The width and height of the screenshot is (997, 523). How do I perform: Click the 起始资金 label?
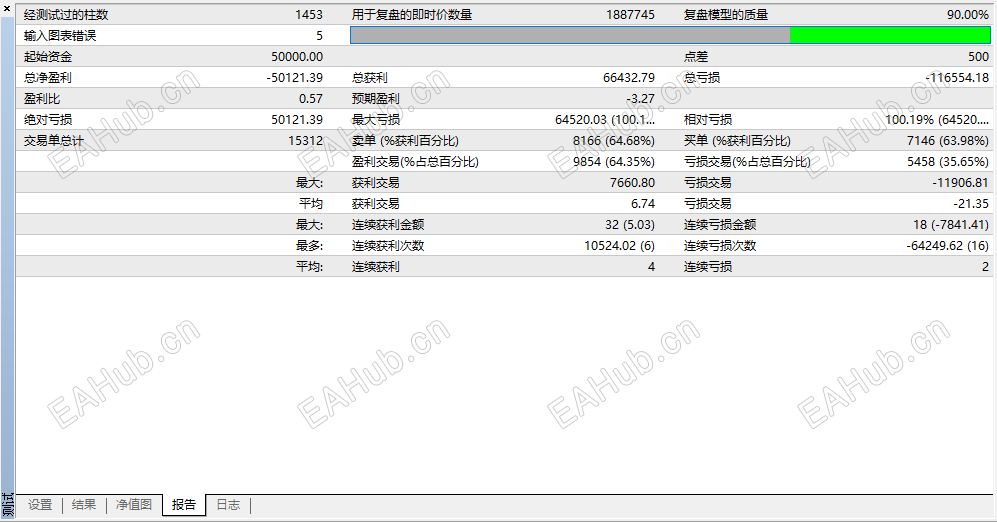click(x=48, y=57)
